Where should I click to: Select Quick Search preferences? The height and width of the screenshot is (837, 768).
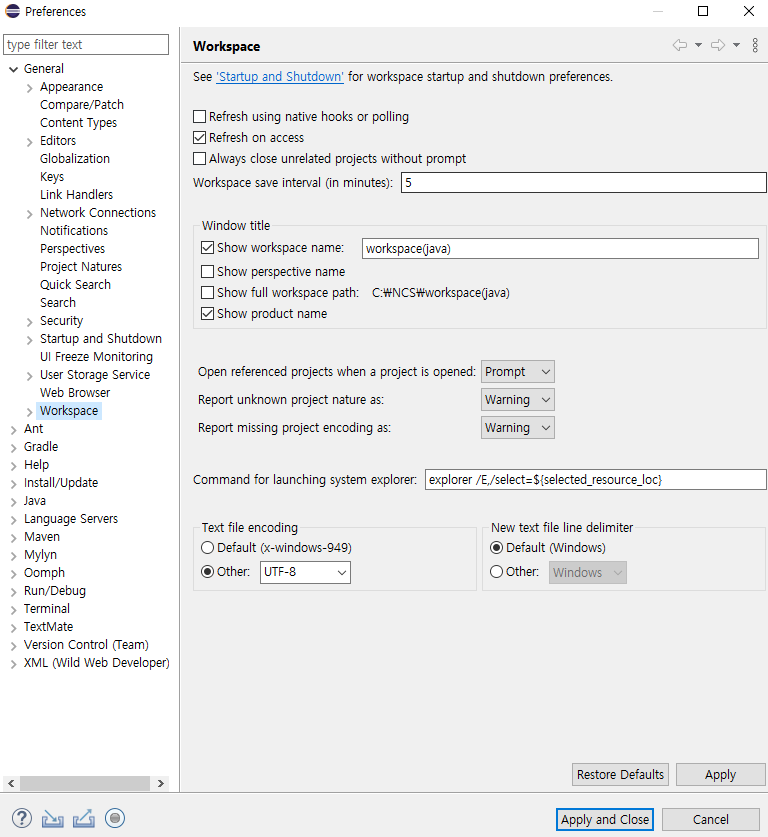coord(75,285)
